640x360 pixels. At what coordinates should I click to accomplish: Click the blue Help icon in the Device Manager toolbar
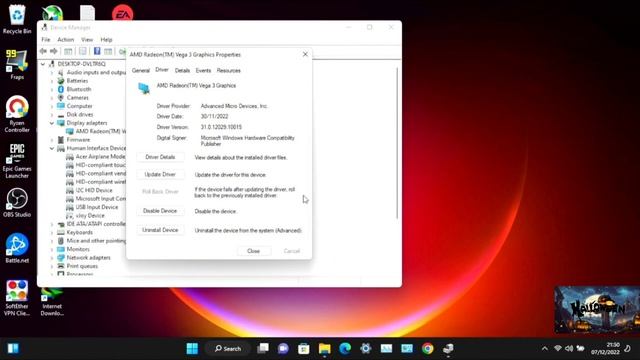pyautogui.click(x=97, y=51)
